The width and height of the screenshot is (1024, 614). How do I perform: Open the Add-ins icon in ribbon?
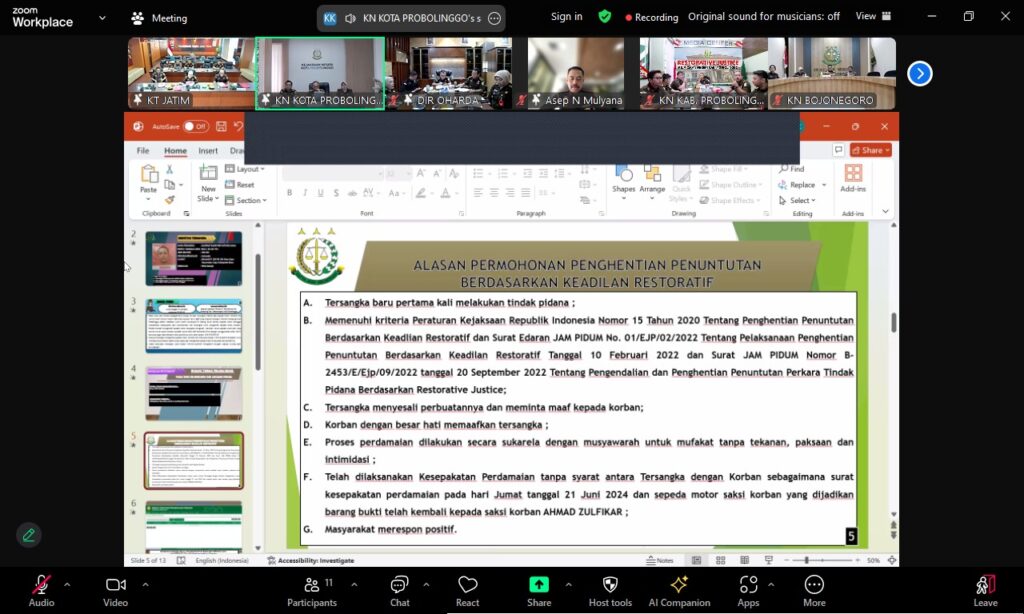coord(853,173)
